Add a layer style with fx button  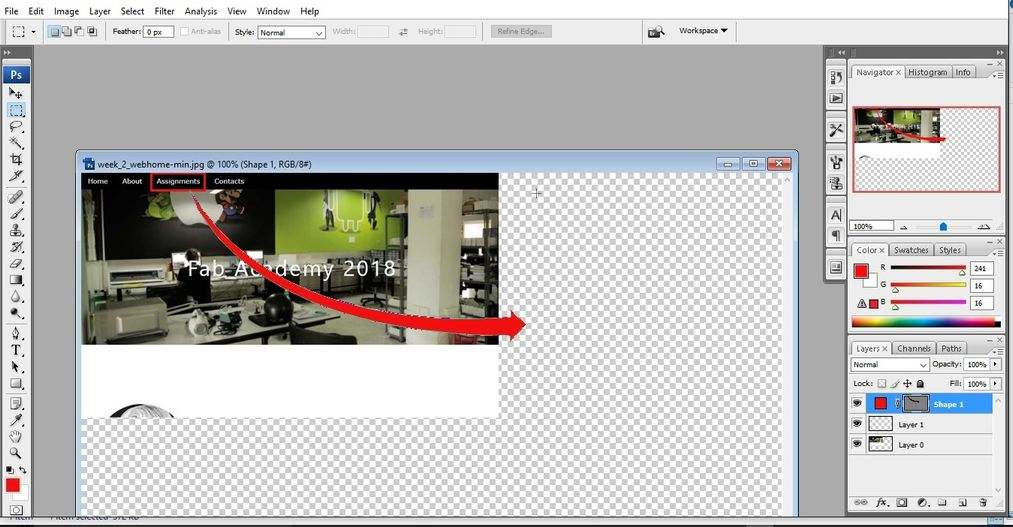881,502
